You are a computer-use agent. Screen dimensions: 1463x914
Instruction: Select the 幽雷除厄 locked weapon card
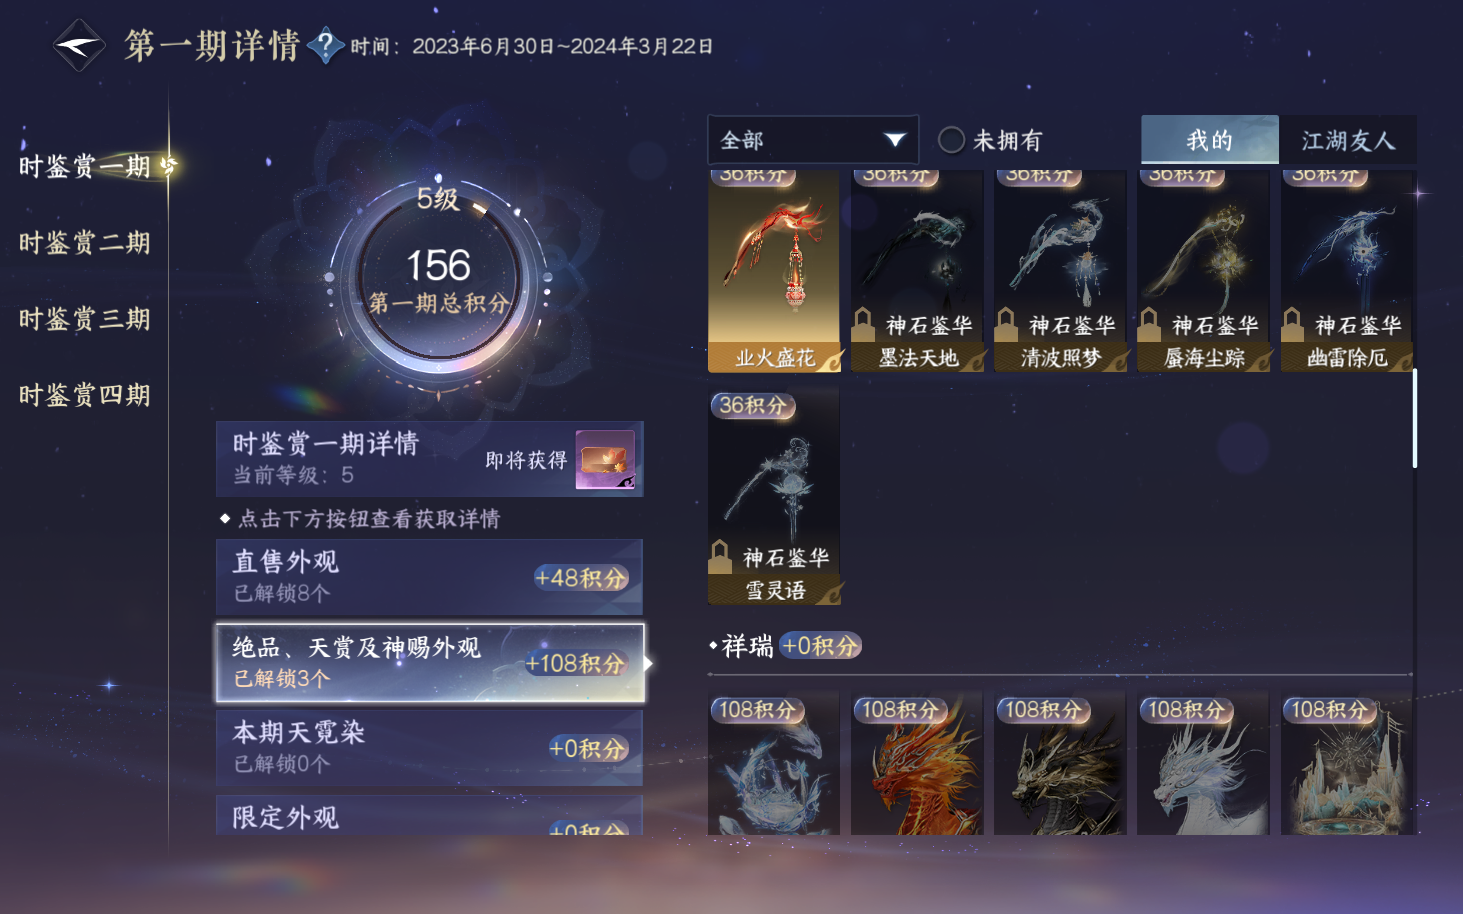pos(1346,271)
